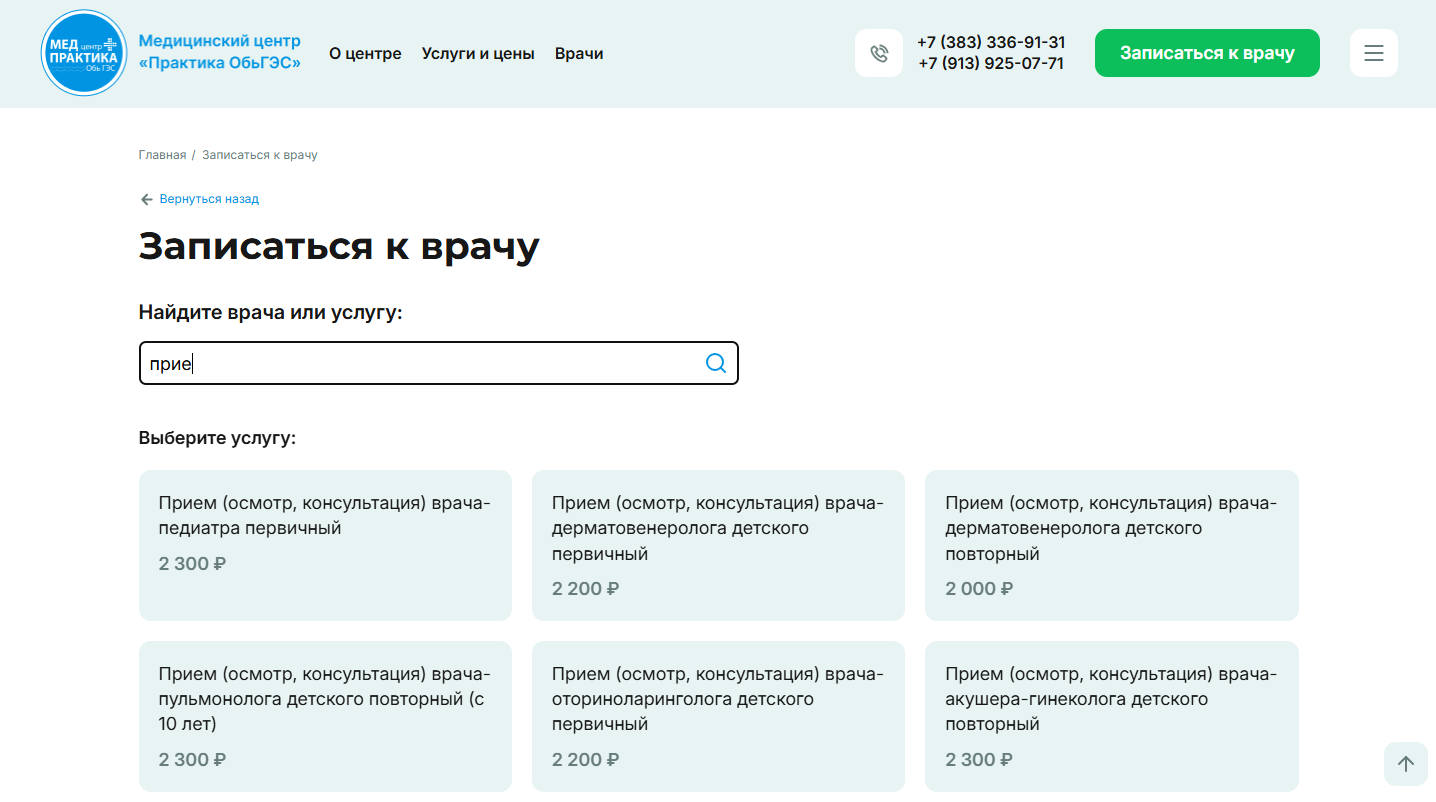
Task: Click the phone call icon
Action: tap(878, 53)
